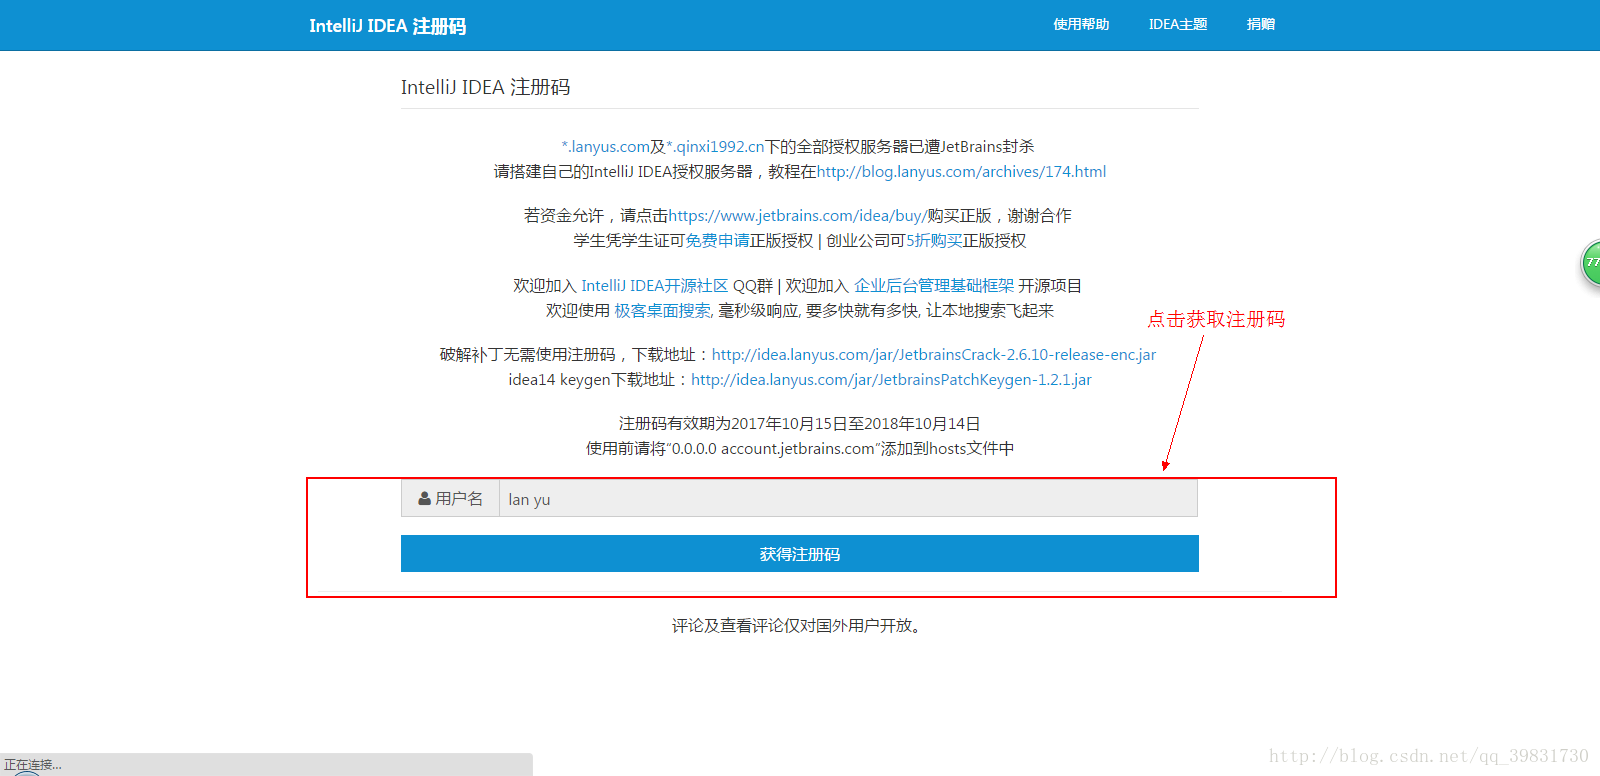Screen dimensions: 1600x776
Task: Click the 用户名 input field with lan yu
Action: [848, 499]
